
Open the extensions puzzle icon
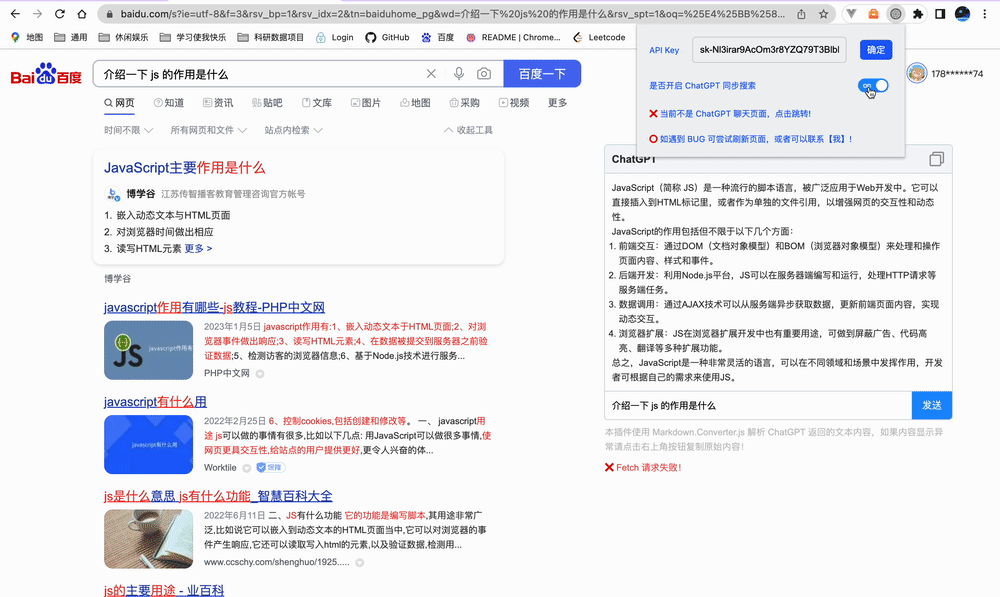pos(918,13)
